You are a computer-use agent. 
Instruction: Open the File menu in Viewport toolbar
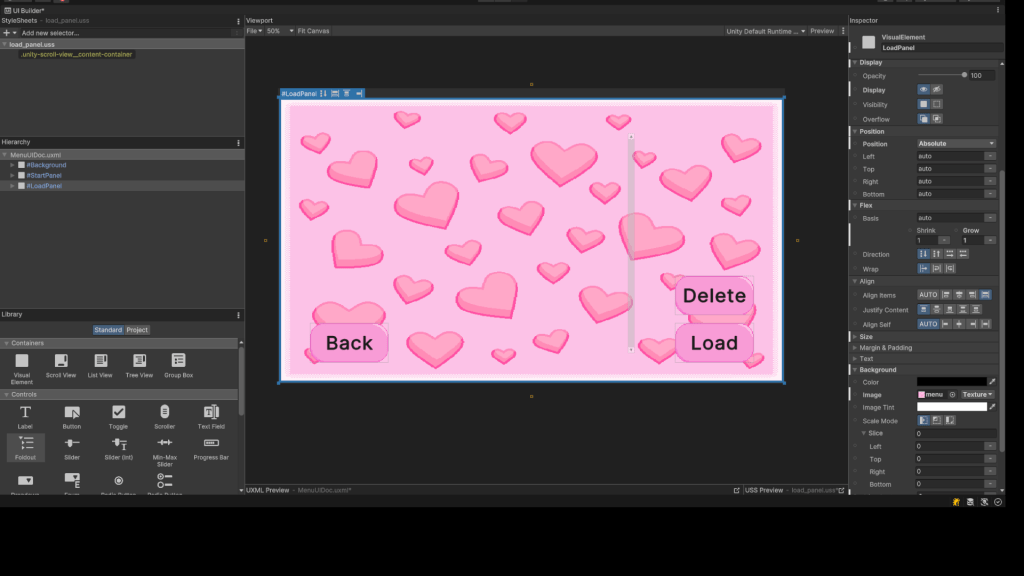tap(254, 31)
